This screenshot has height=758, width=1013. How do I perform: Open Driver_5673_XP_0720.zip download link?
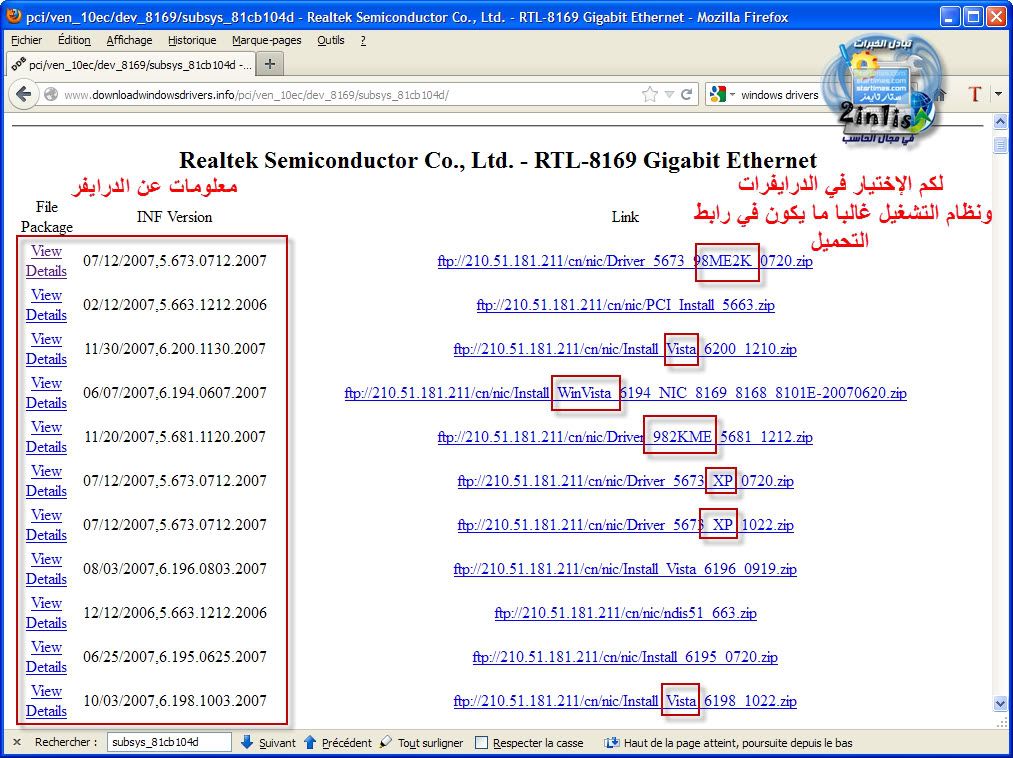point(625,481)
